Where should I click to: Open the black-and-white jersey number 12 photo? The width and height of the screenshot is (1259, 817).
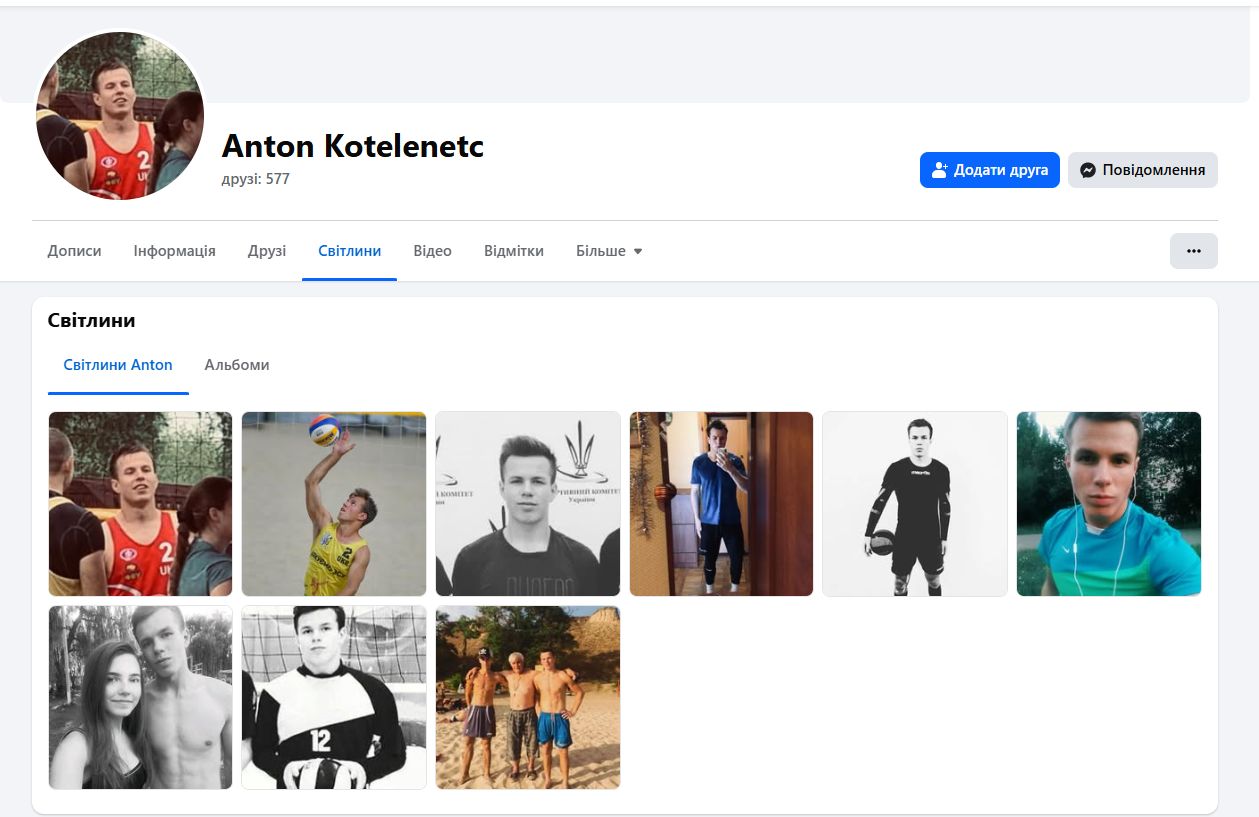pos(334,697)
